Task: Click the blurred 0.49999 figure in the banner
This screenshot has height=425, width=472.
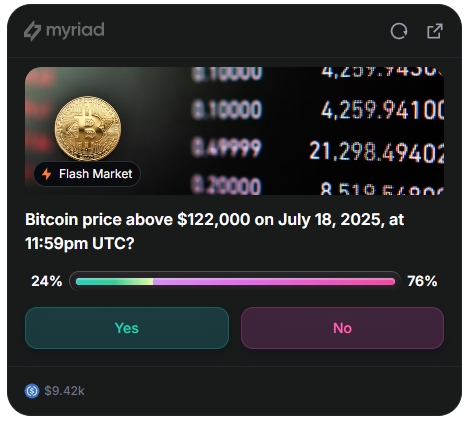Action: 226,148
